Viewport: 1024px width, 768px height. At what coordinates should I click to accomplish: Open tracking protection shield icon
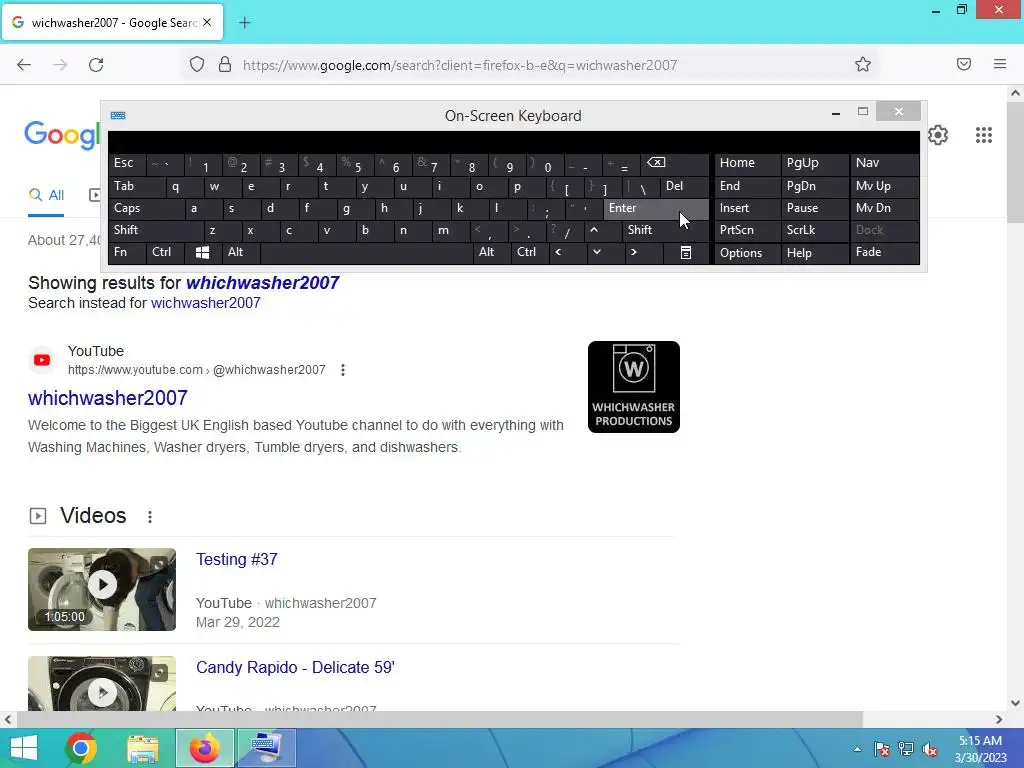pyautogui.click(x=197, y=65)
